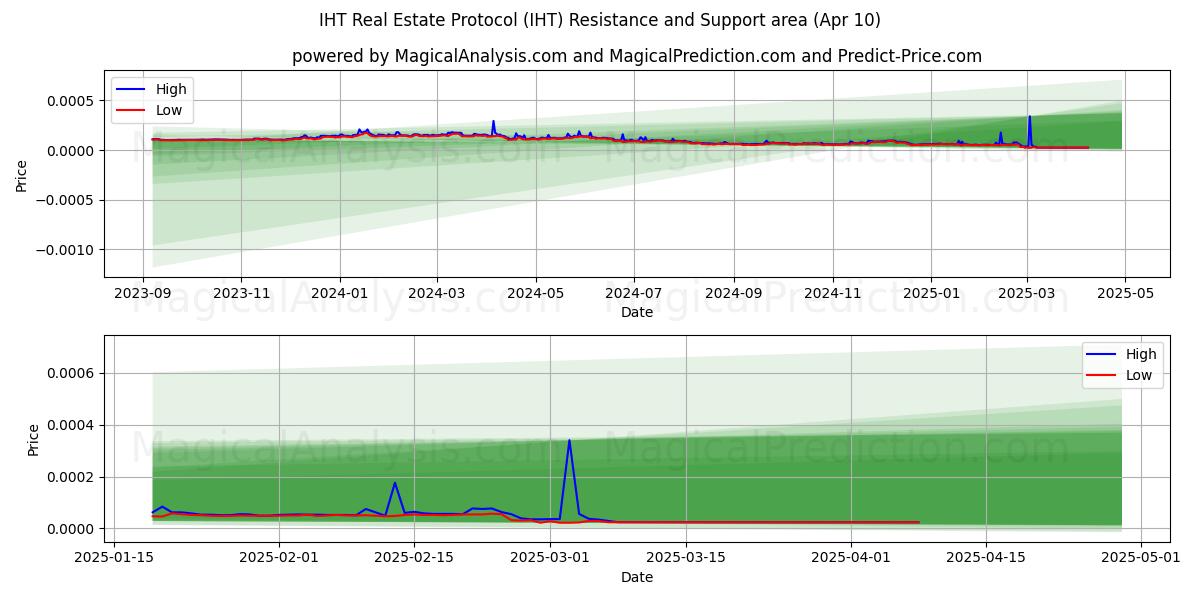Click the 2025-05 x-axis tick label

pyautogui.click(x=1125, y=293)
